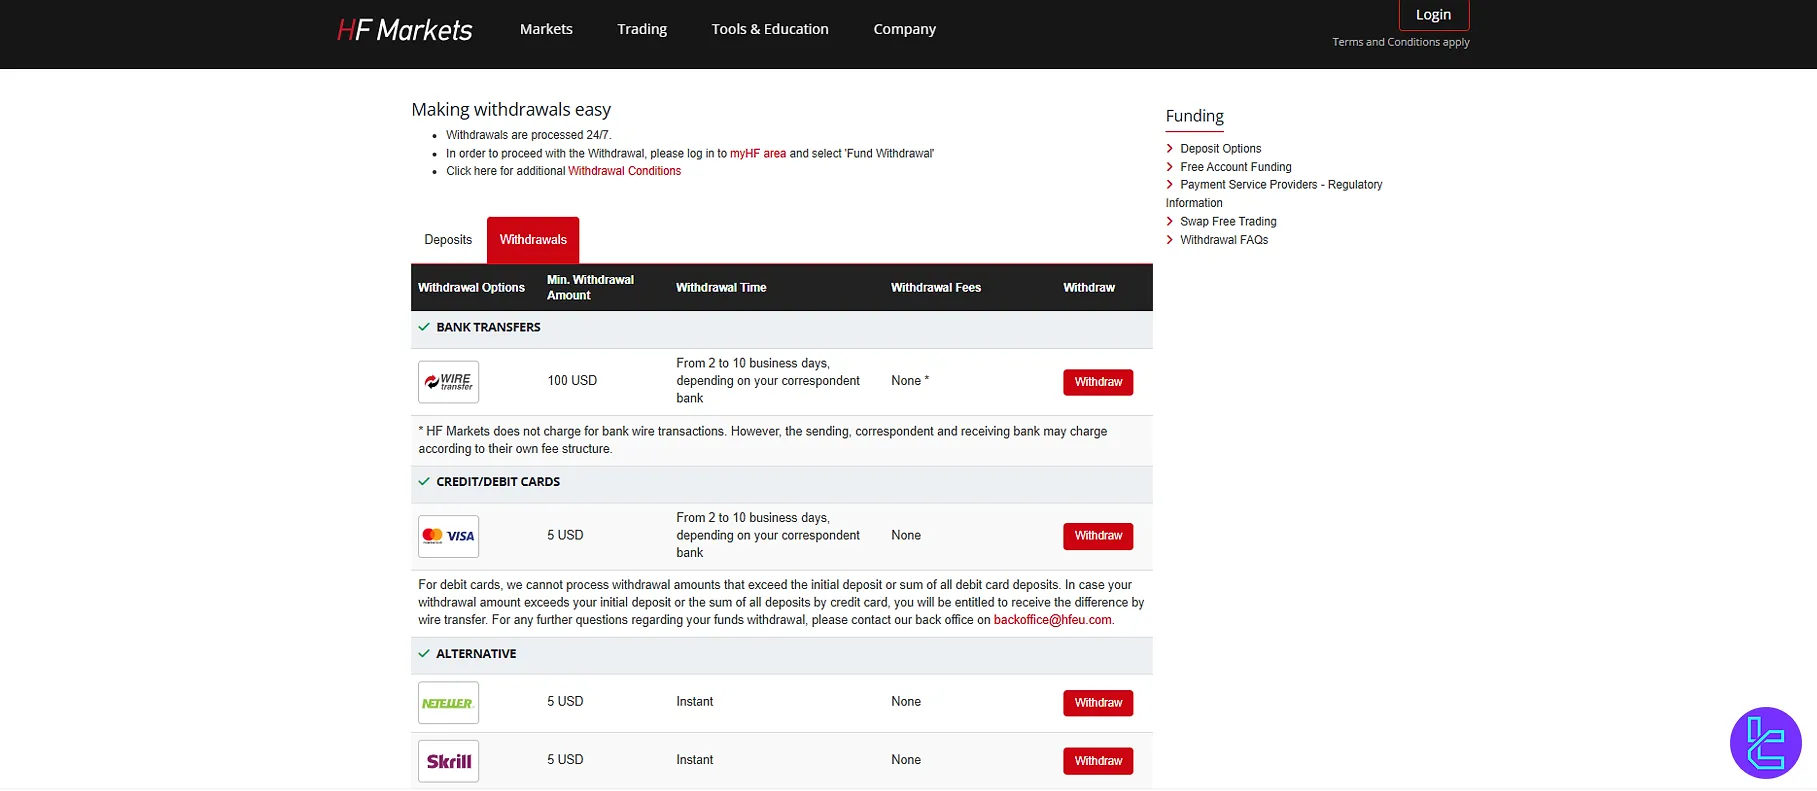Open the Tools & Education menu
This screenshot has width=1817, height=791.
[x=770, y=29]
